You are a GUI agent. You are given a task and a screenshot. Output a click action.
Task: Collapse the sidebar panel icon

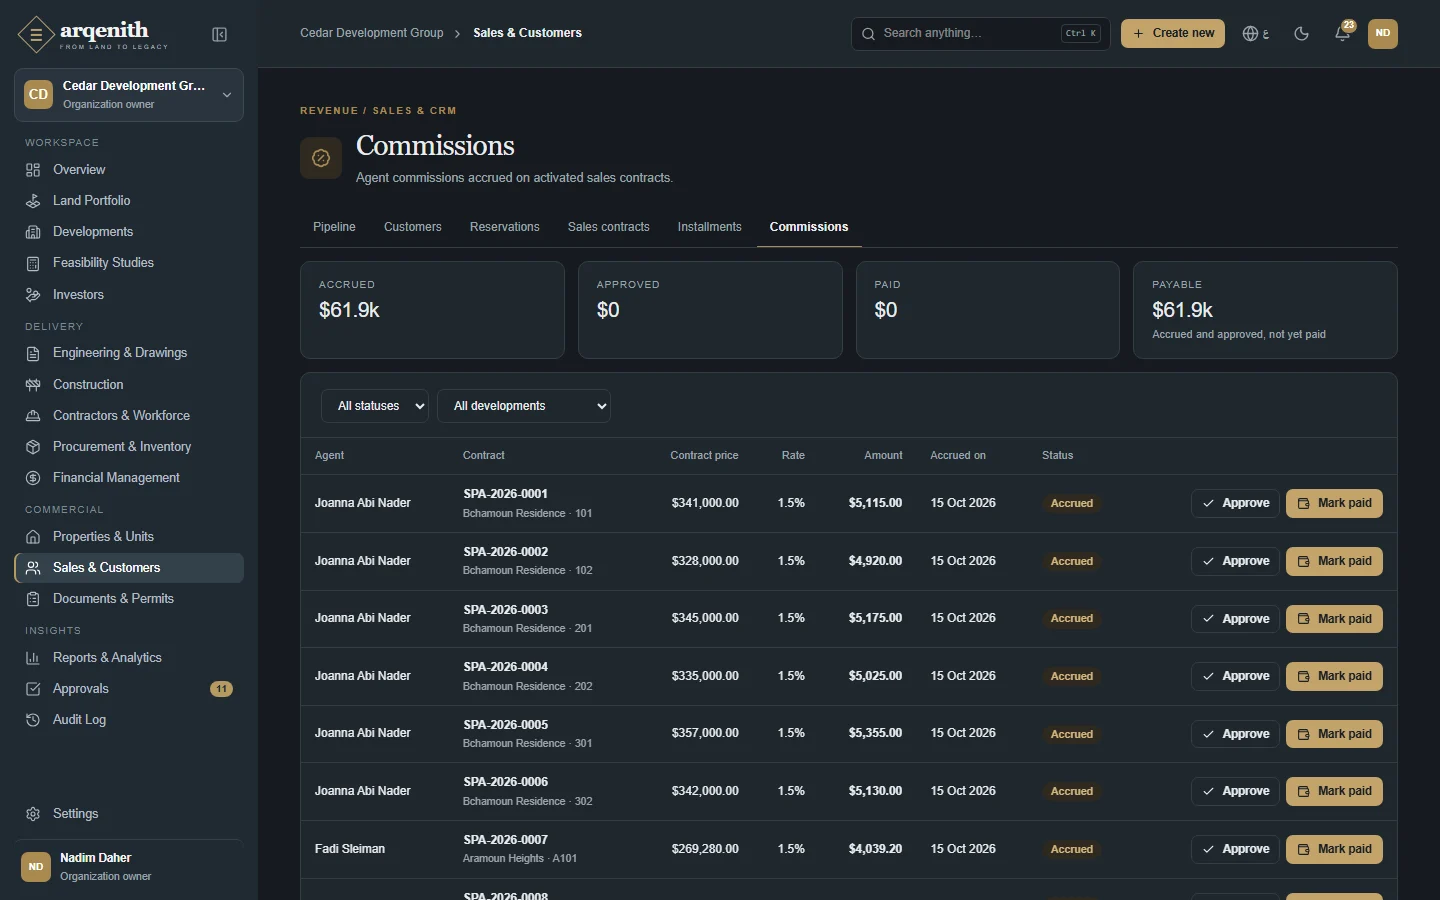[220, 35]
